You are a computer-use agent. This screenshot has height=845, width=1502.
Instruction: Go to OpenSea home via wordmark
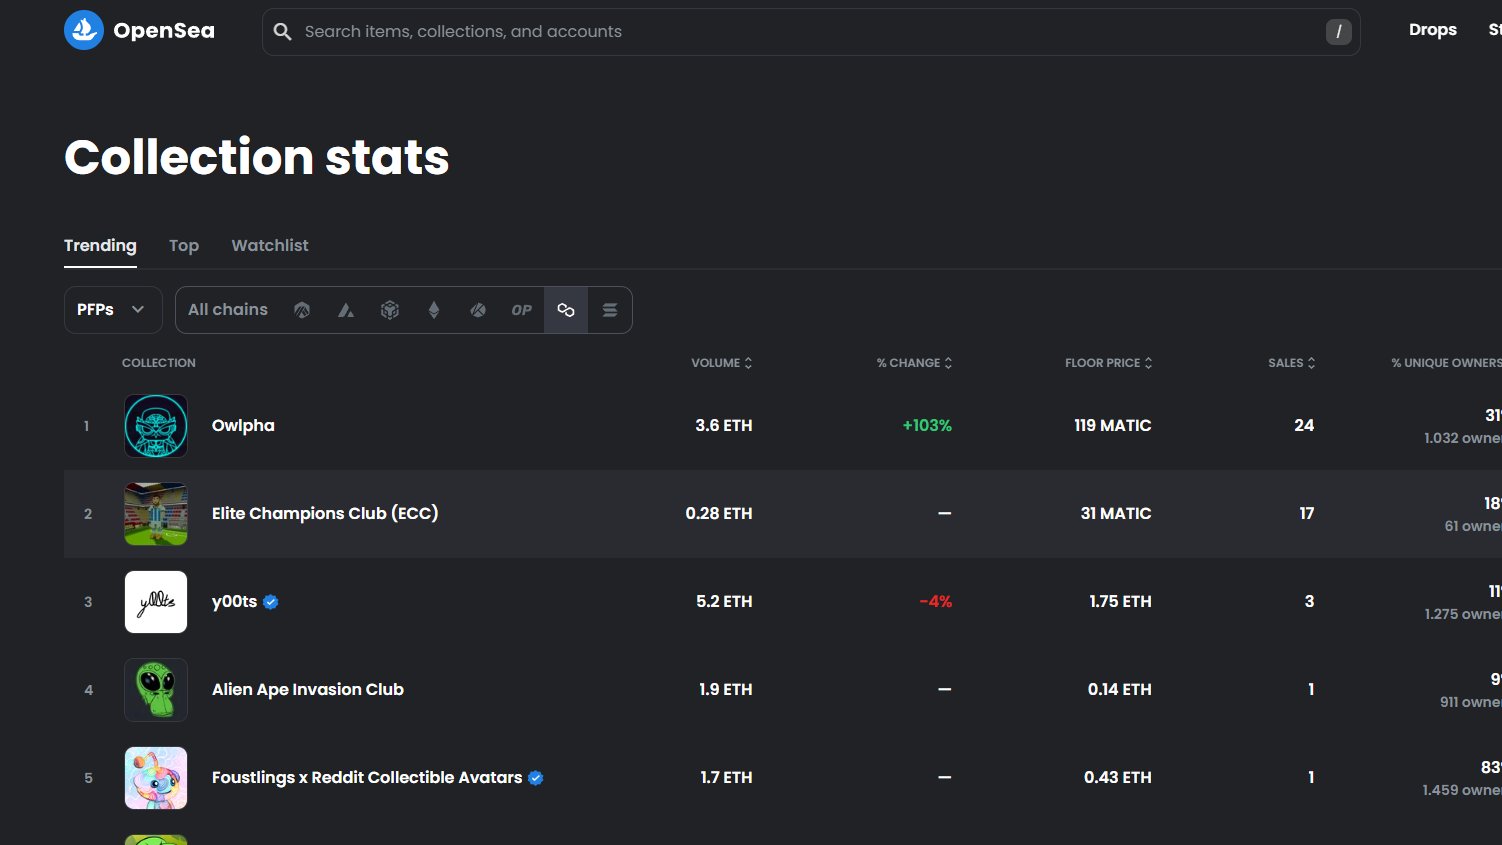164,31
